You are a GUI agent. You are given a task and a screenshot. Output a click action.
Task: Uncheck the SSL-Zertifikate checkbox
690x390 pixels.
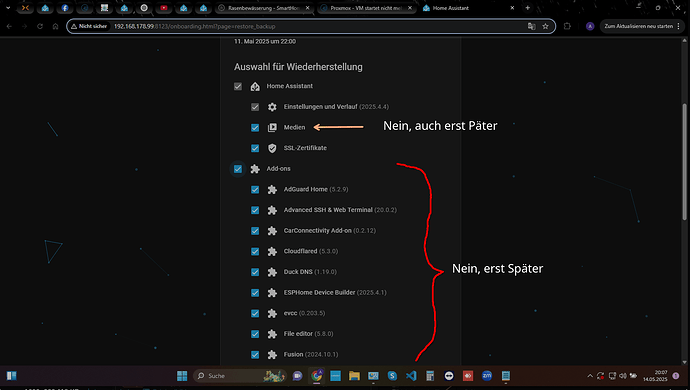pos(255,148)
